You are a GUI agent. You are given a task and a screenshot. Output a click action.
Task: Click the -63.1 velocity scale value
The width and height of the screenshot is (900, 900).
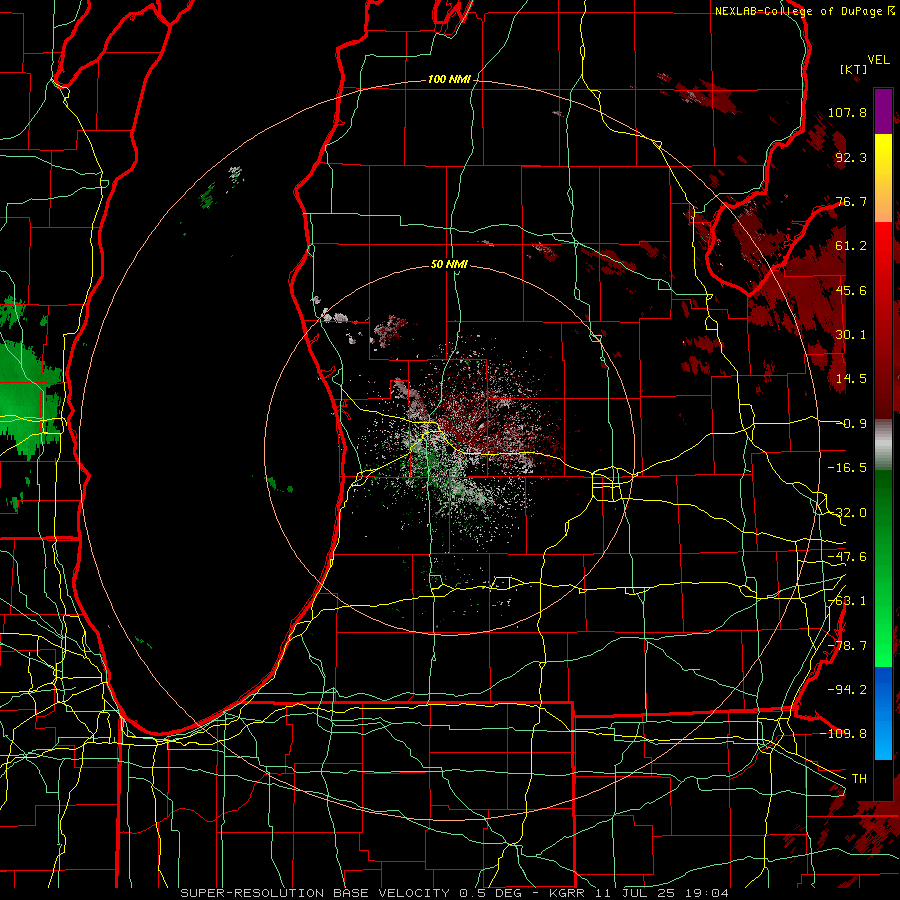tap(847, 601)
